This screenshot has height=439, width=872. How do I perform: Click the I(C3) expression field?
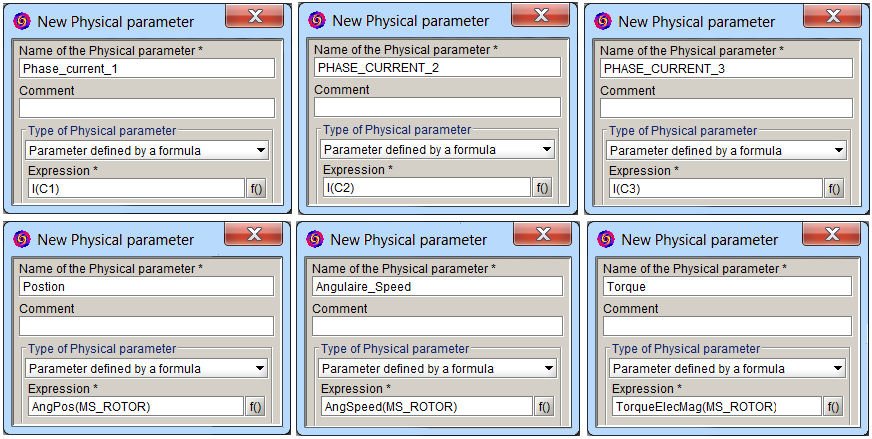point(712,188)
